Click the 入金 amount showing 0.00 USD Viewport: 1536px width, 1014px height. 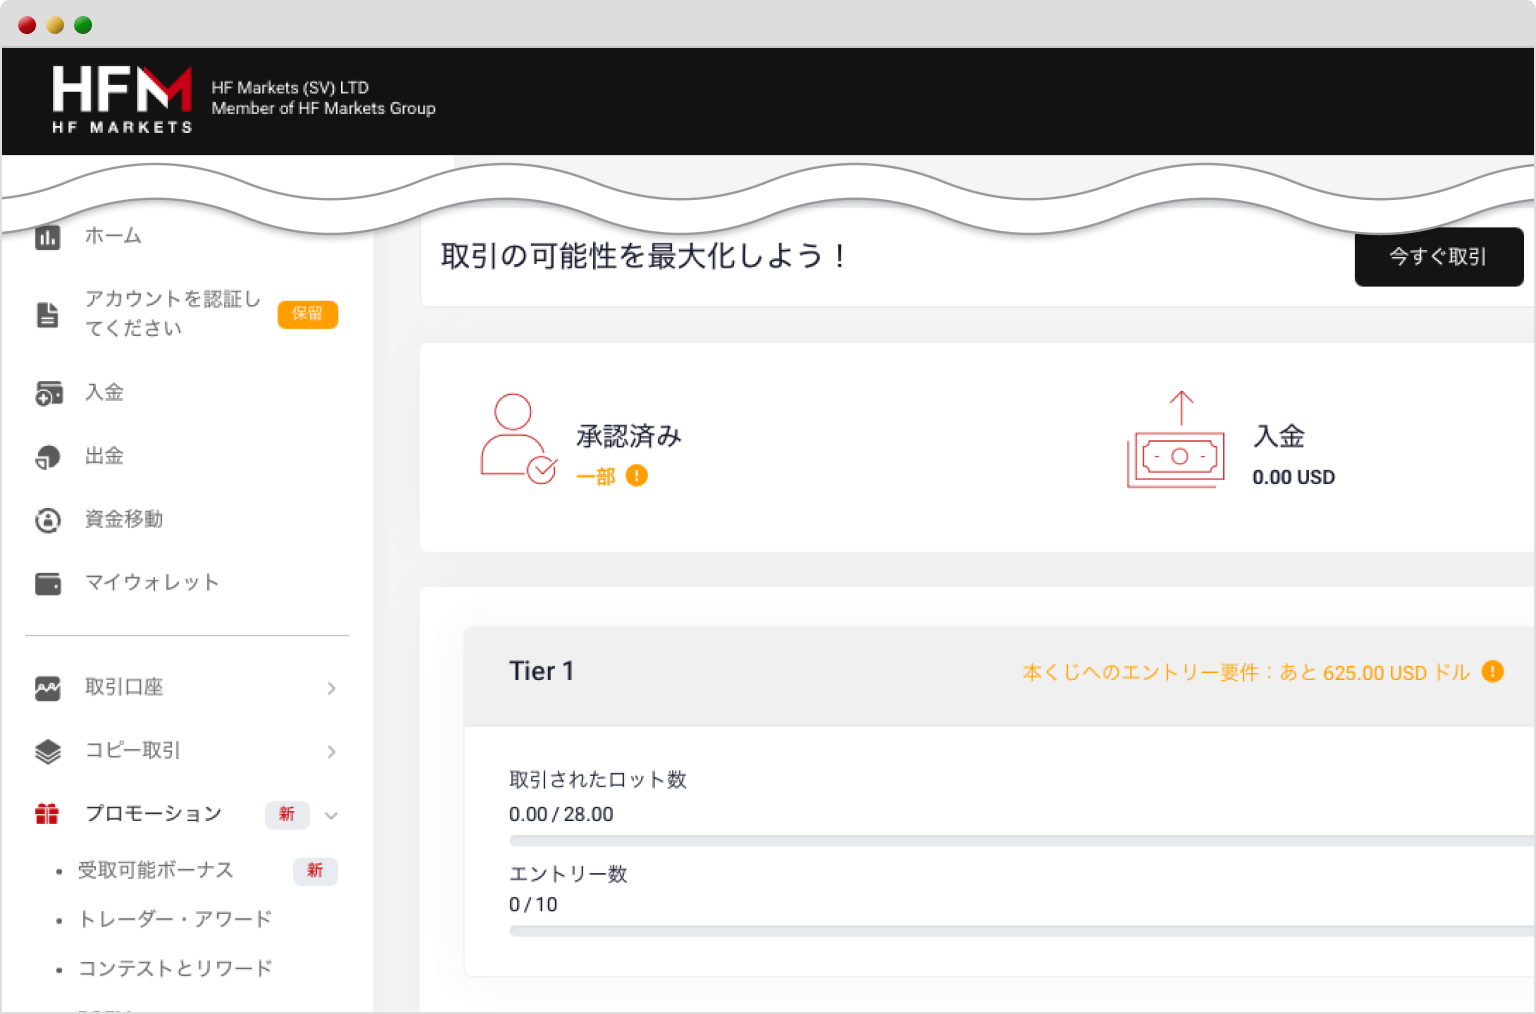(x=1293, y=477)
